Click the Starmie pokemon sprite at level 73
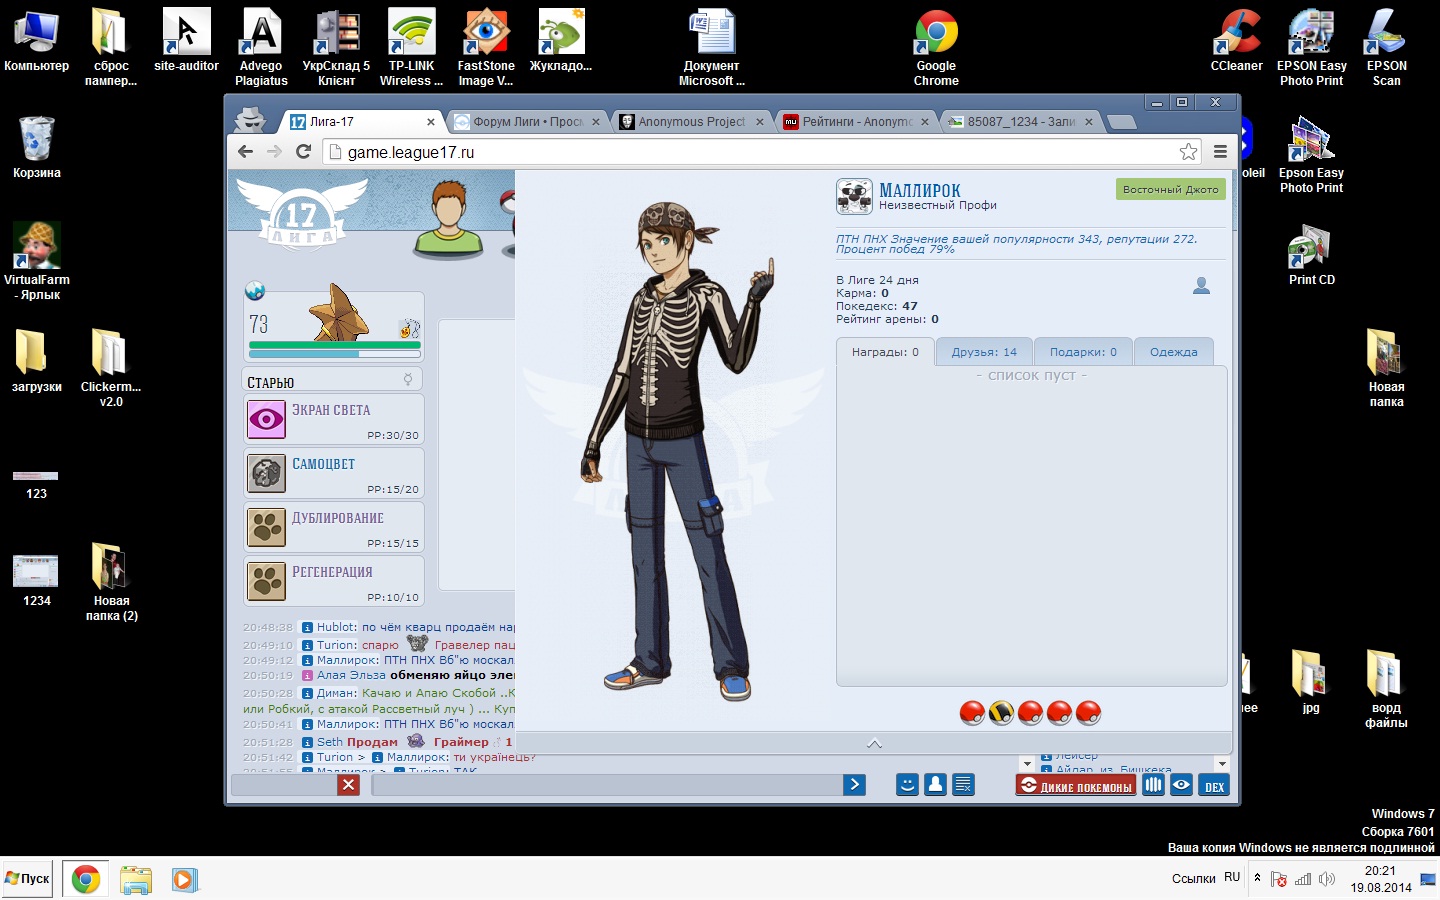Image resolution: width=1440 pixels, height=900 pixels. point(340,313)
